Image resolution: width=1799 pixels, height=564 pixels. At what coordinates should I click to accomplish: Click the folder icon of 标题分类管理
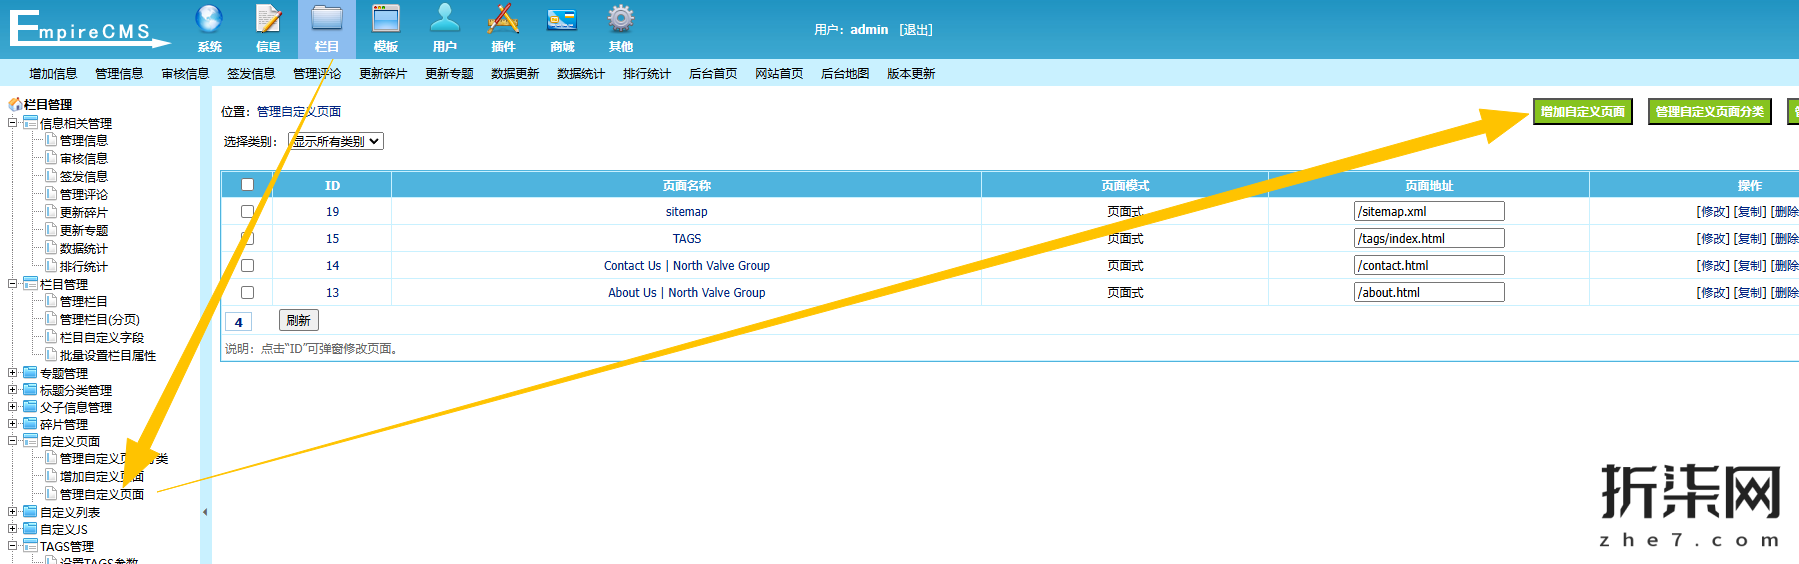click(31, 390)
